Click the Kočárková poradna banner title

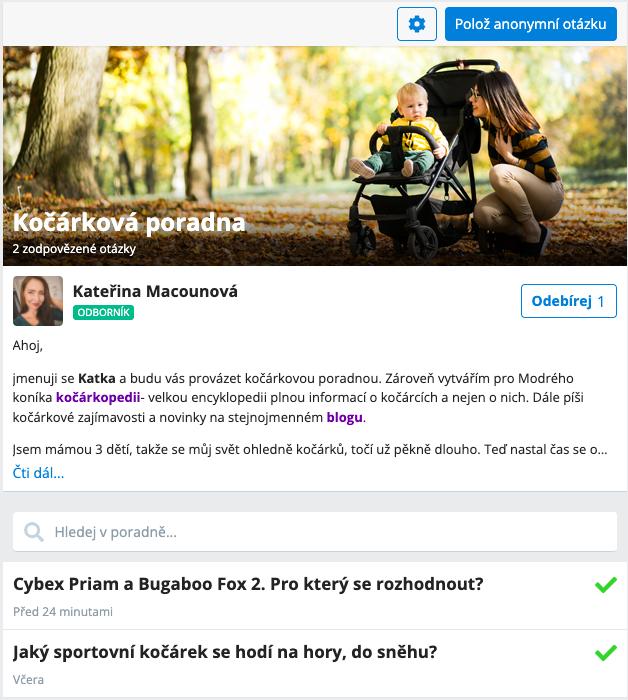pyautogui.click(x=129, y=222)
